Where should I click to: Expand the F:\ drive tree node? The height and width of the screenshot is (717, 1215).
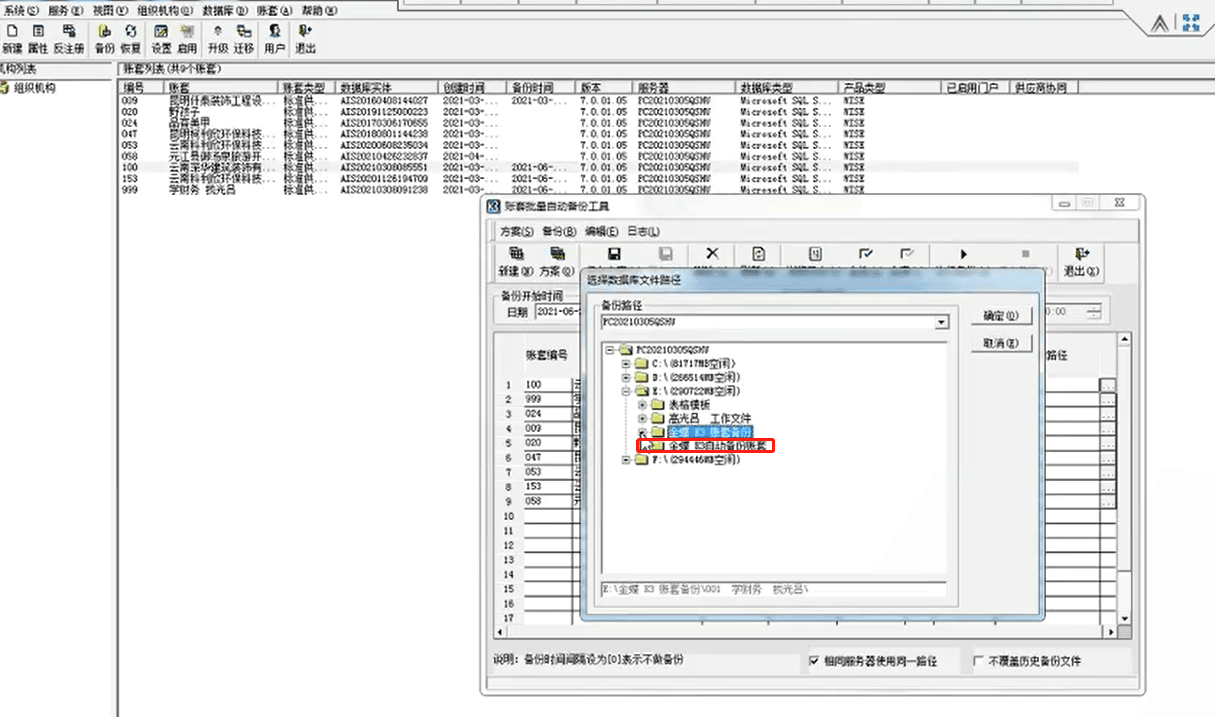coord(626,460)
